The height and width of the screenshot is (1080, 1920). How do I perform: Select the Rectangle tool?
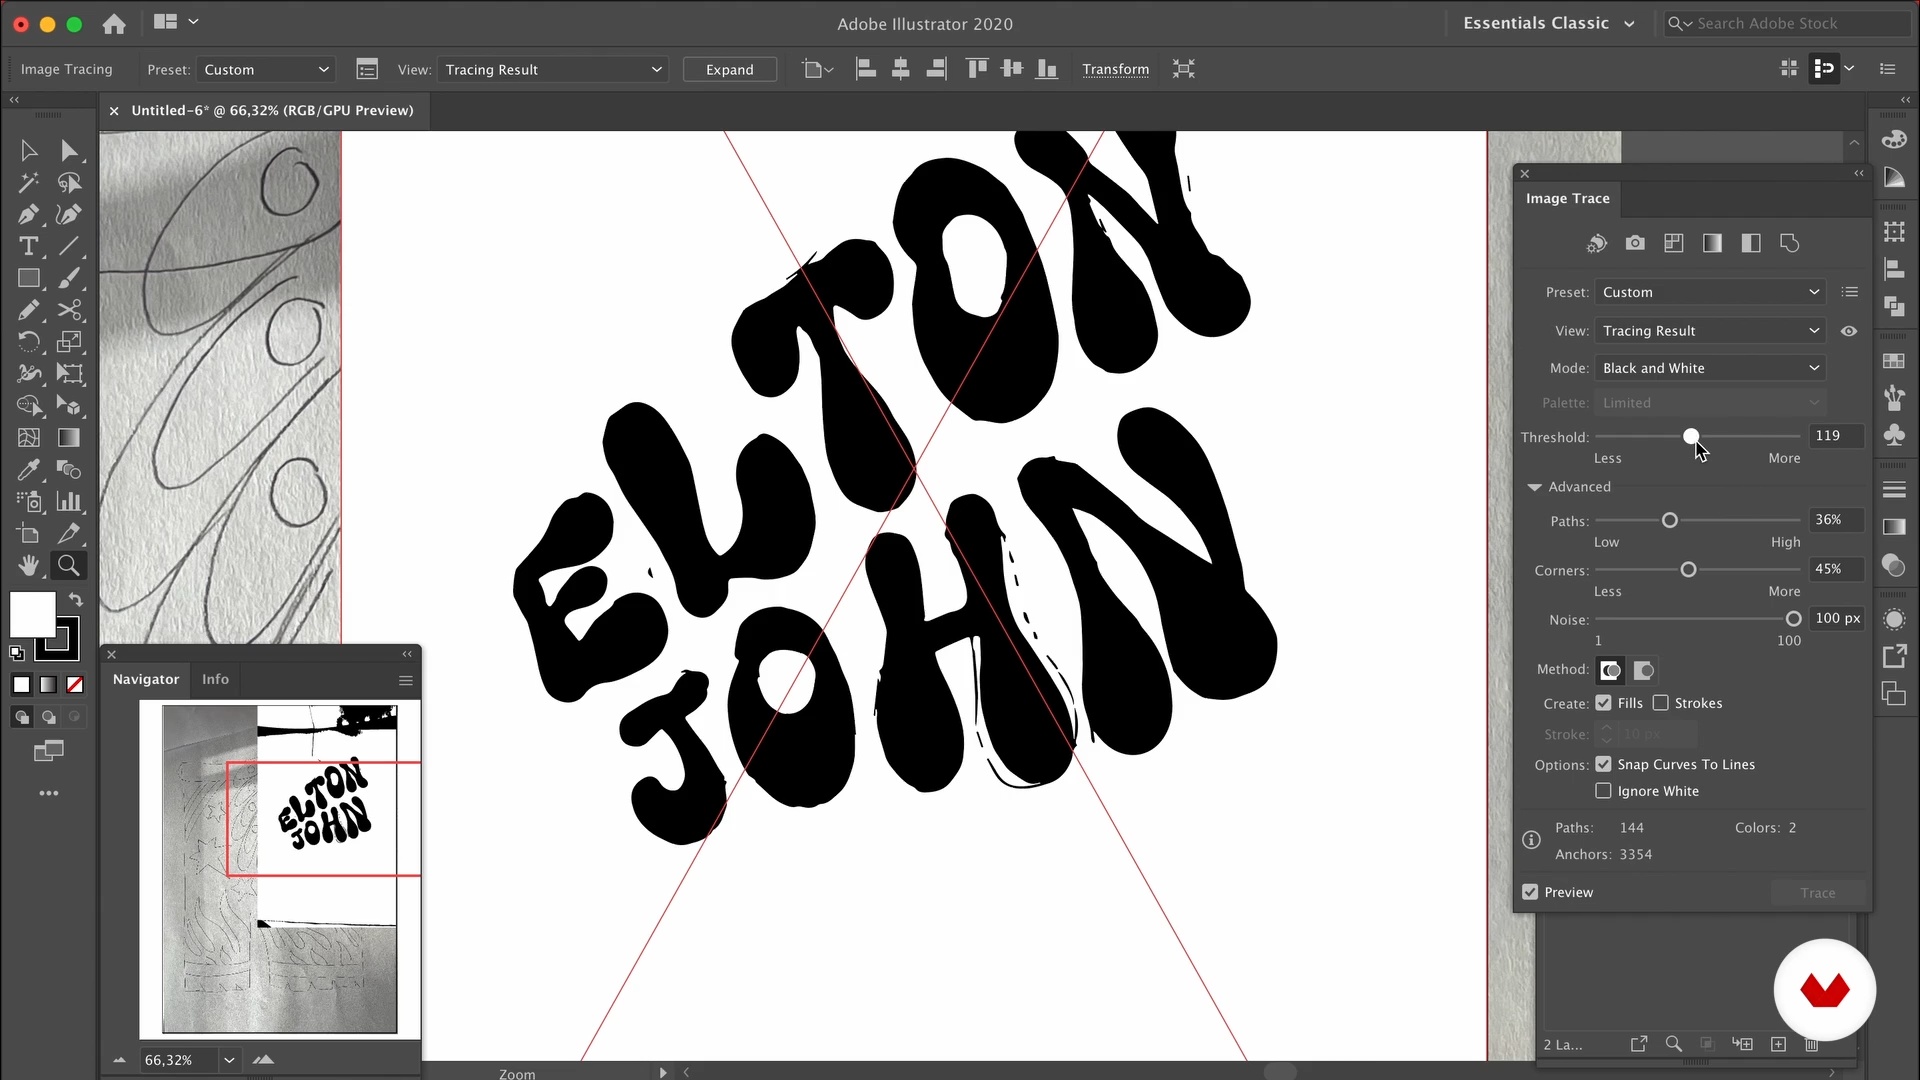[28, 278]
